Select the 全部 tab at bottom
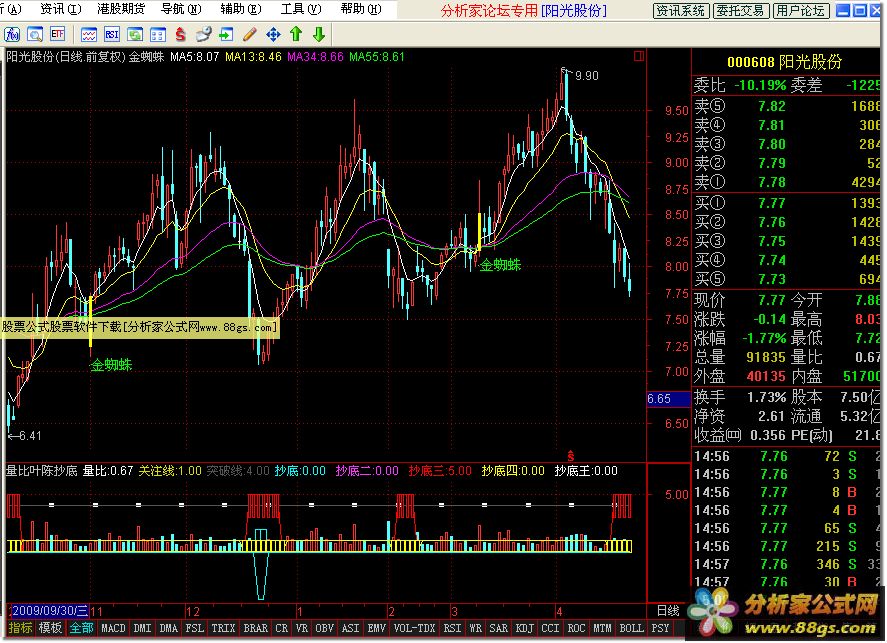 (81, 628)
